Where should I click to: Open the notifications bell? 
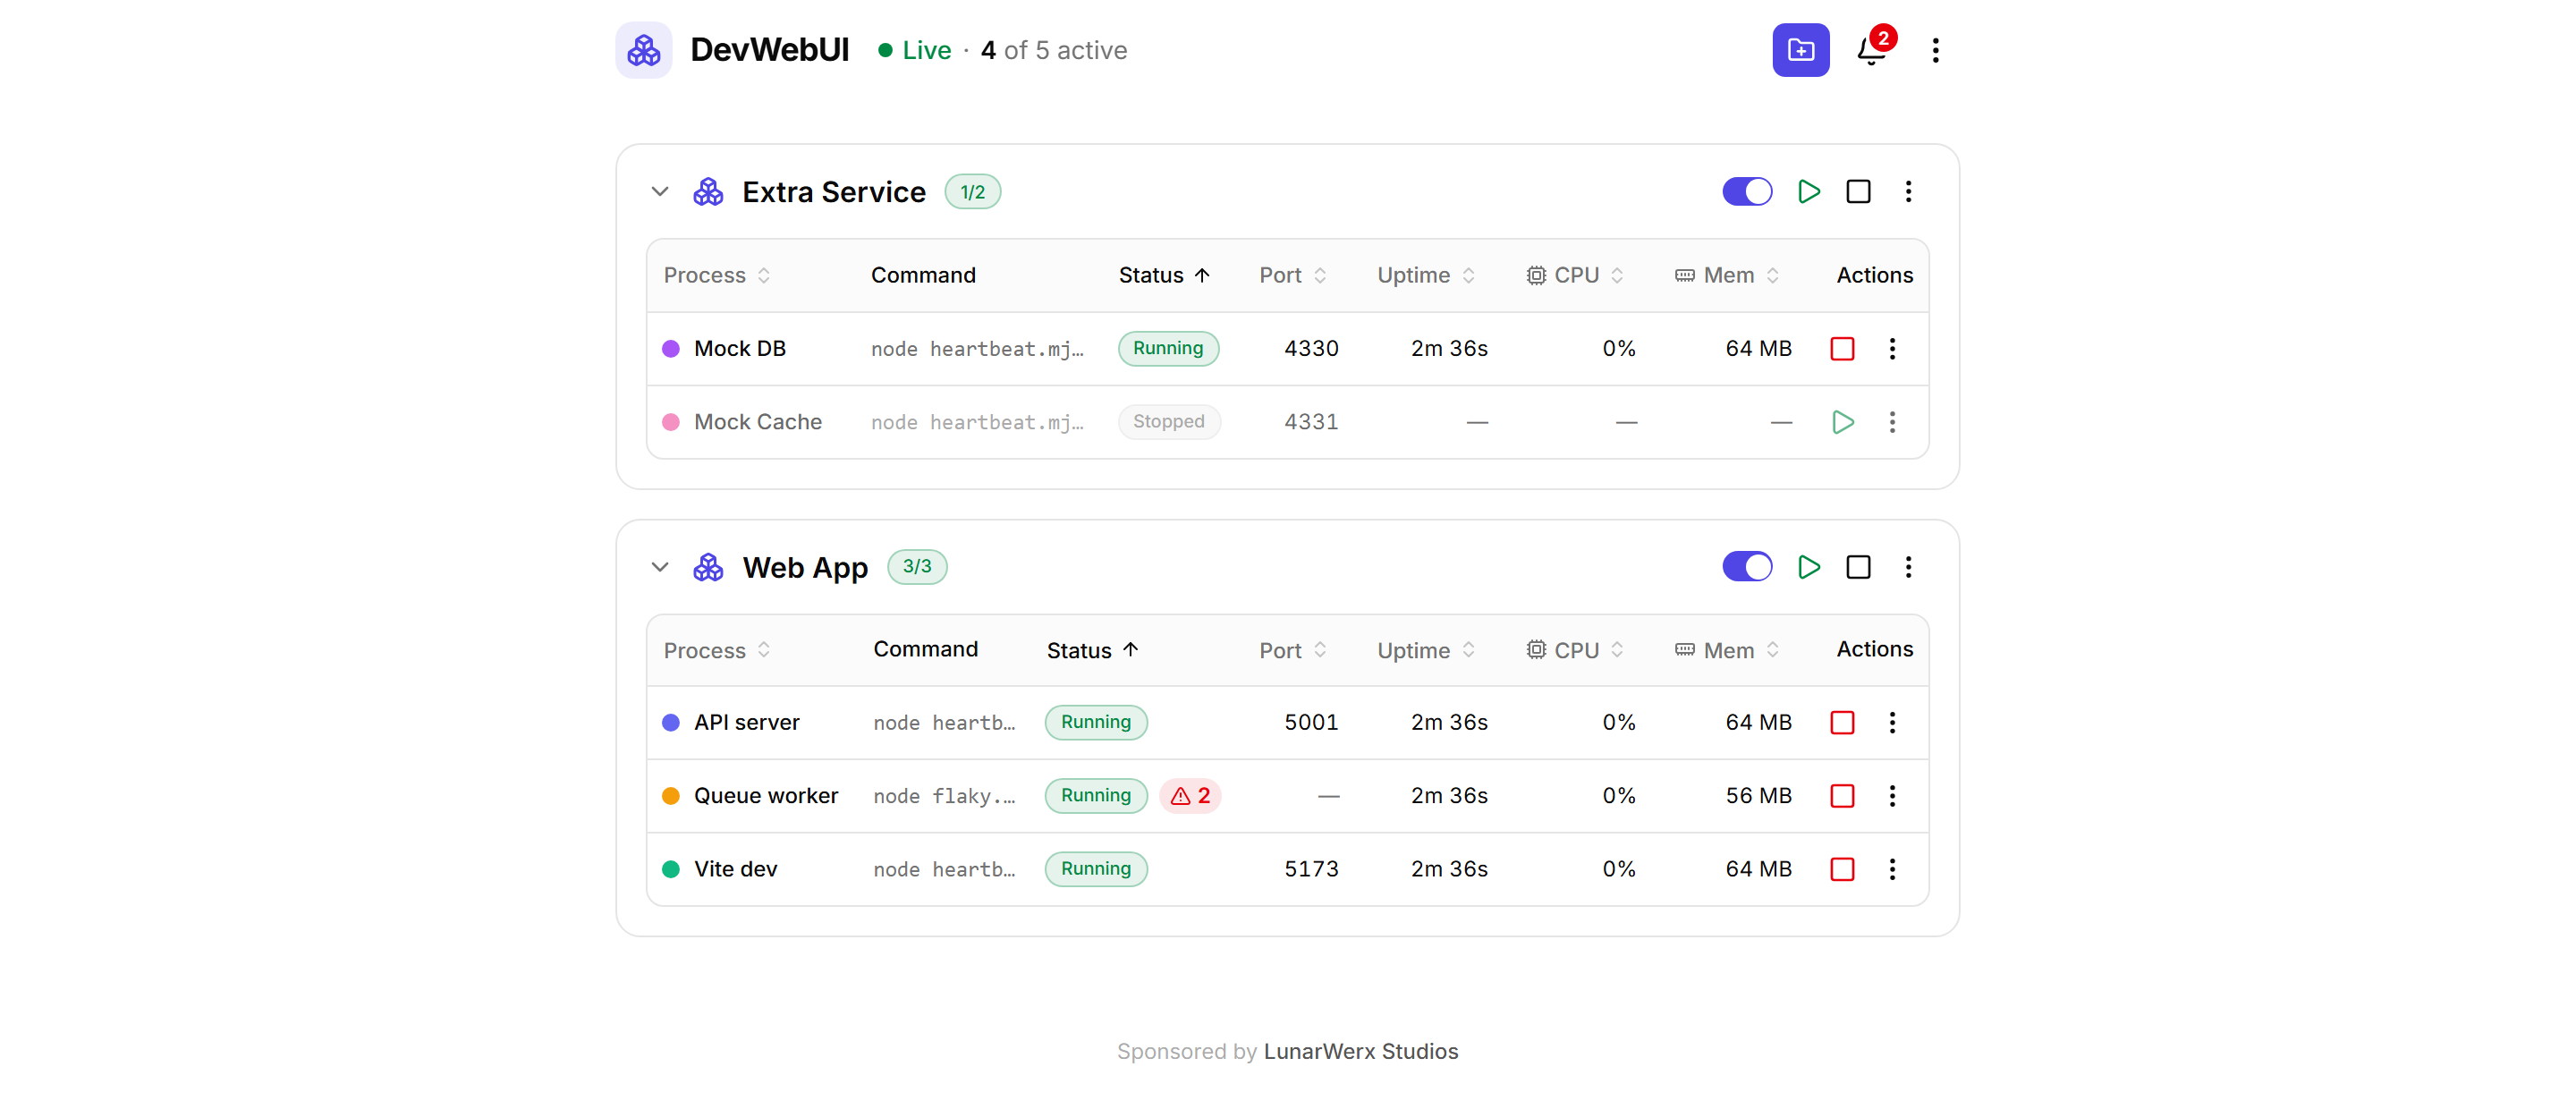1871,50
